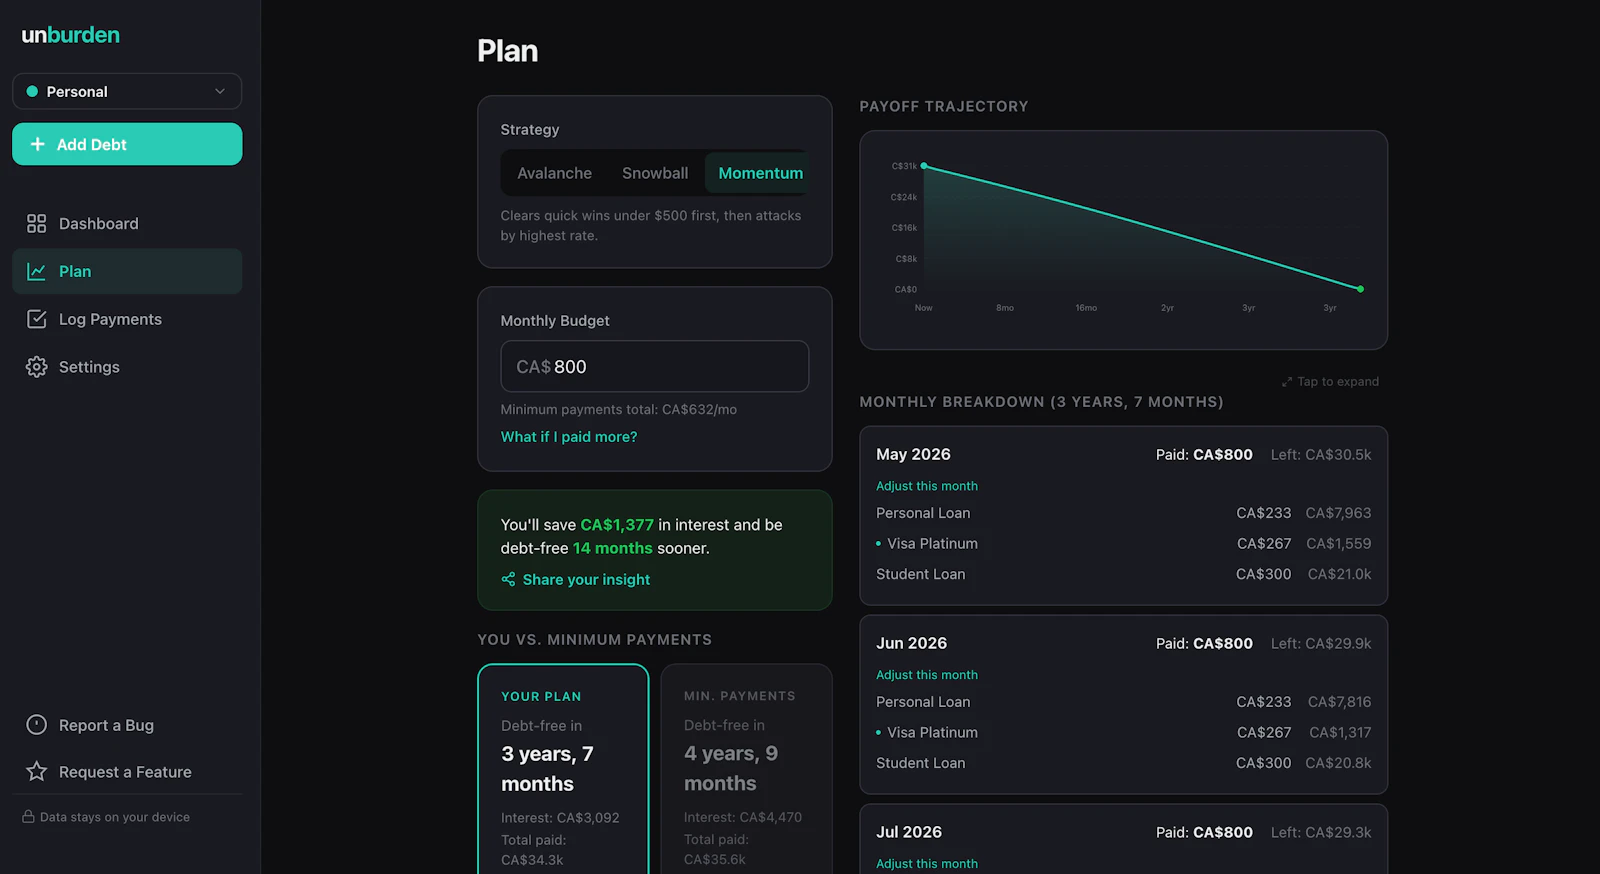Click Adjust this month for Jun 2026

927,675
